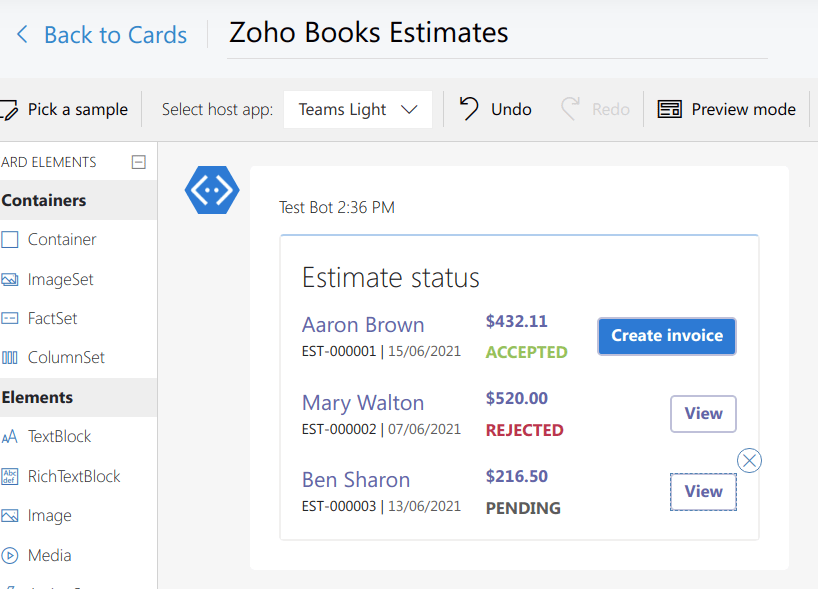
Task: Pick the Image element icon
Action: (x=9, y=516)
